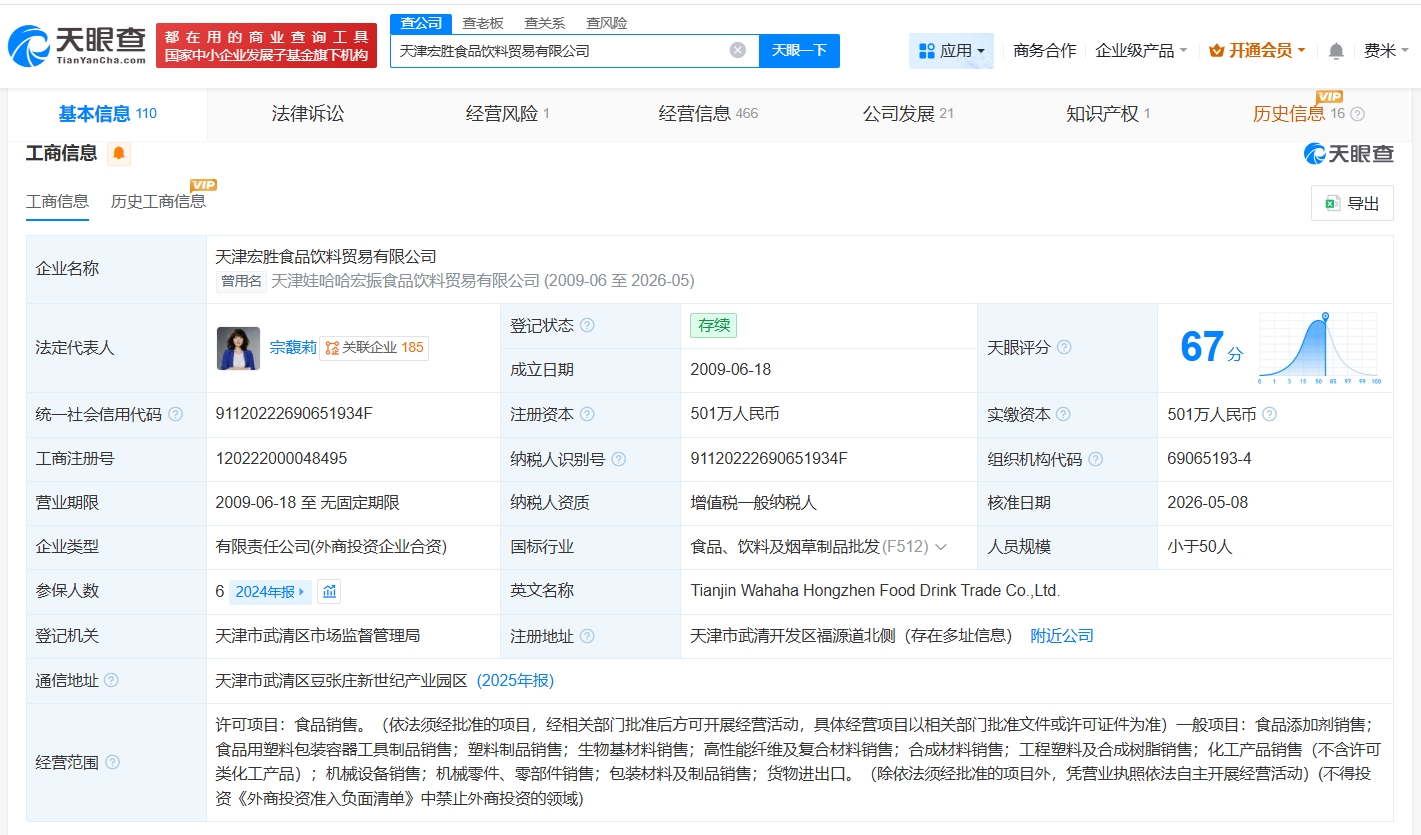Click the 组织机构代码 value 69065193-4

pos(1209,459)
